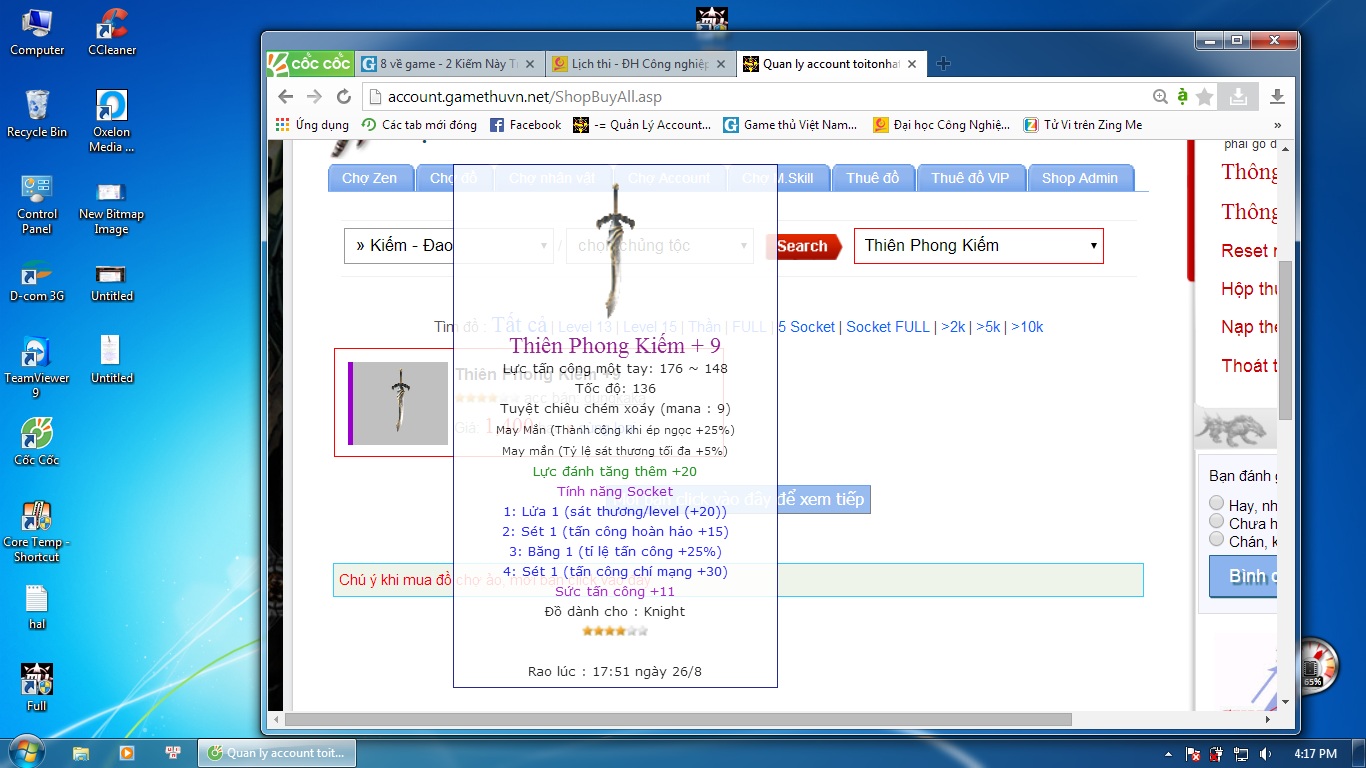Click the bookmark star icon
Screen dimensions: 1366x768
click(x=1205, y=97)
